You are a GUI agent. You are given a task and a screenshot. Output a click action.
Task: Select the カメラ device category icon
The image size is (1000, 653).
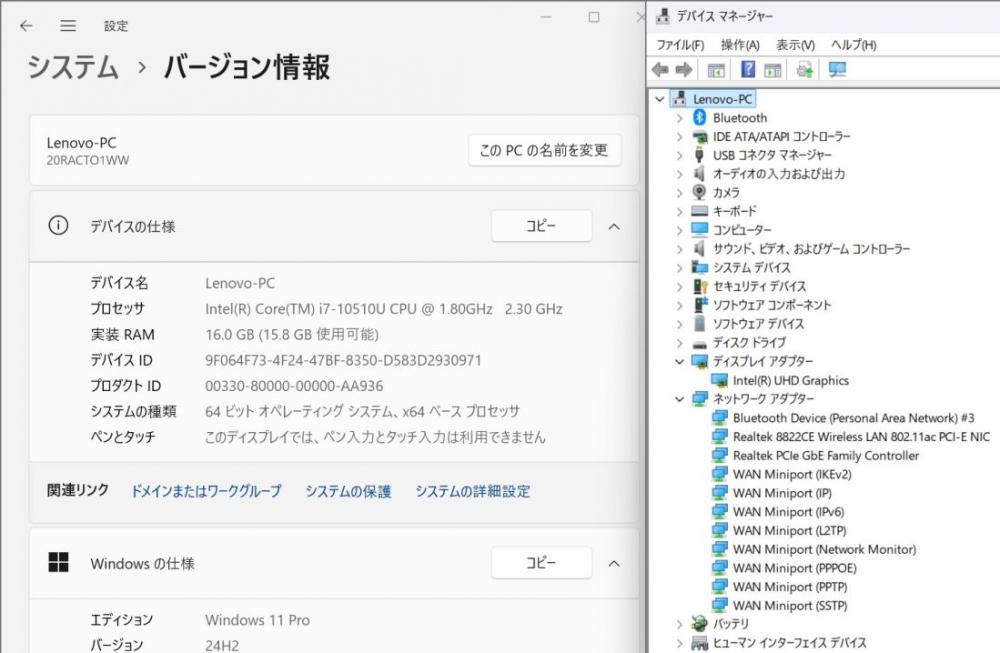[x=700, y=192]
